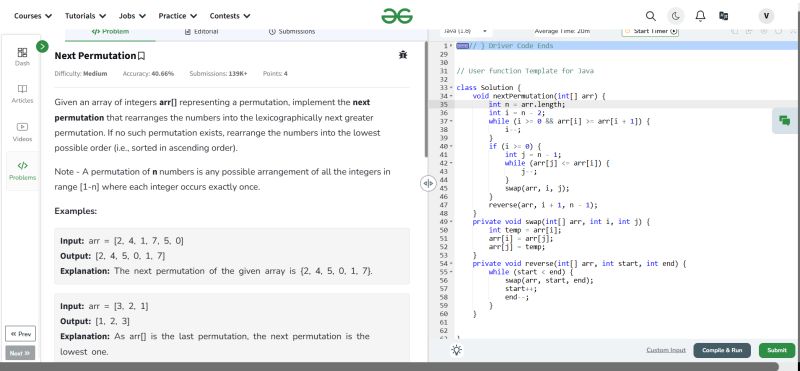
Task: Collapse the fold arrow at line 1
Action: coord(451,45)
